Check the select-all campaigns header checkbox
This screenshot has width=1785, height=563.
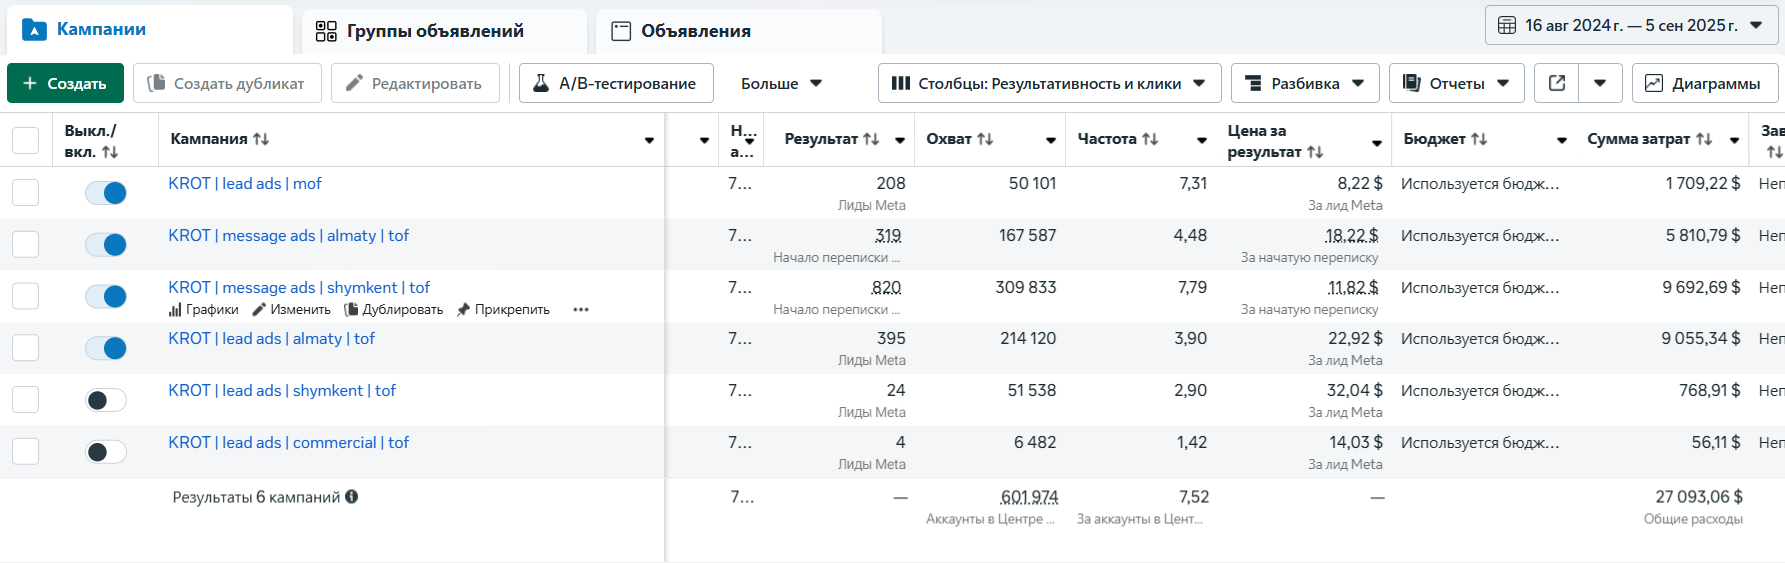(x=25, y=140)
